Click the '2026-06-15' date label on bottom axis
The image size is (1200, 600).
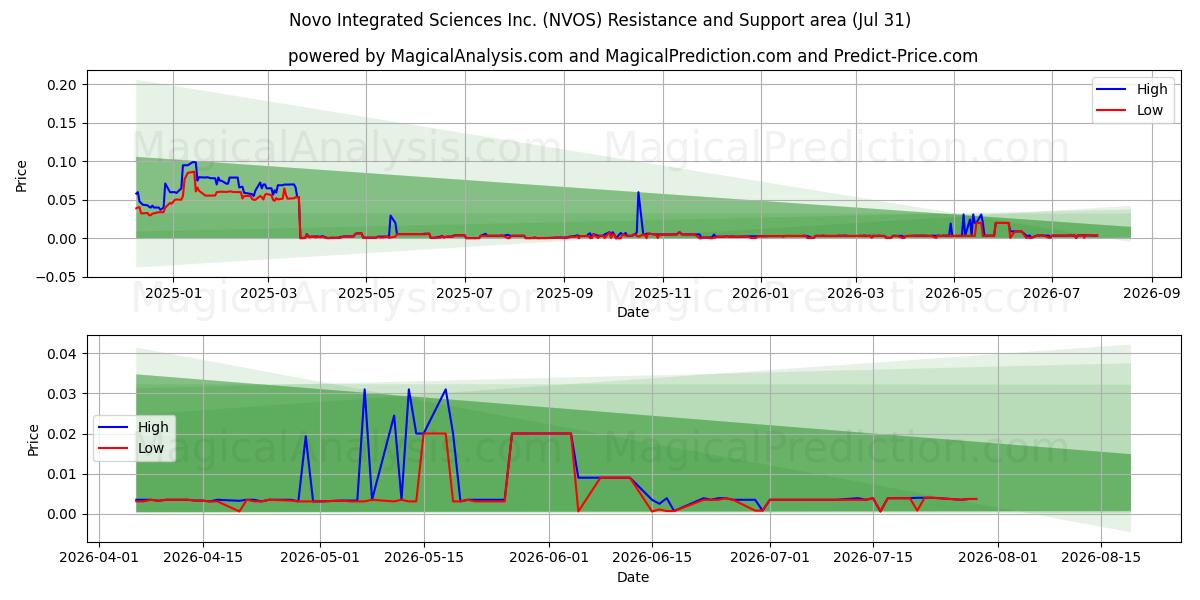652,559
